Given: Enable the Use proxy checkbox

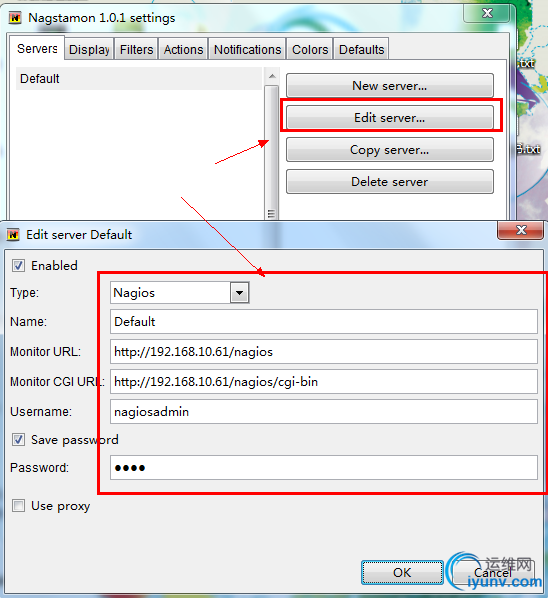Looking at the screenshot, I should point(18,506).
